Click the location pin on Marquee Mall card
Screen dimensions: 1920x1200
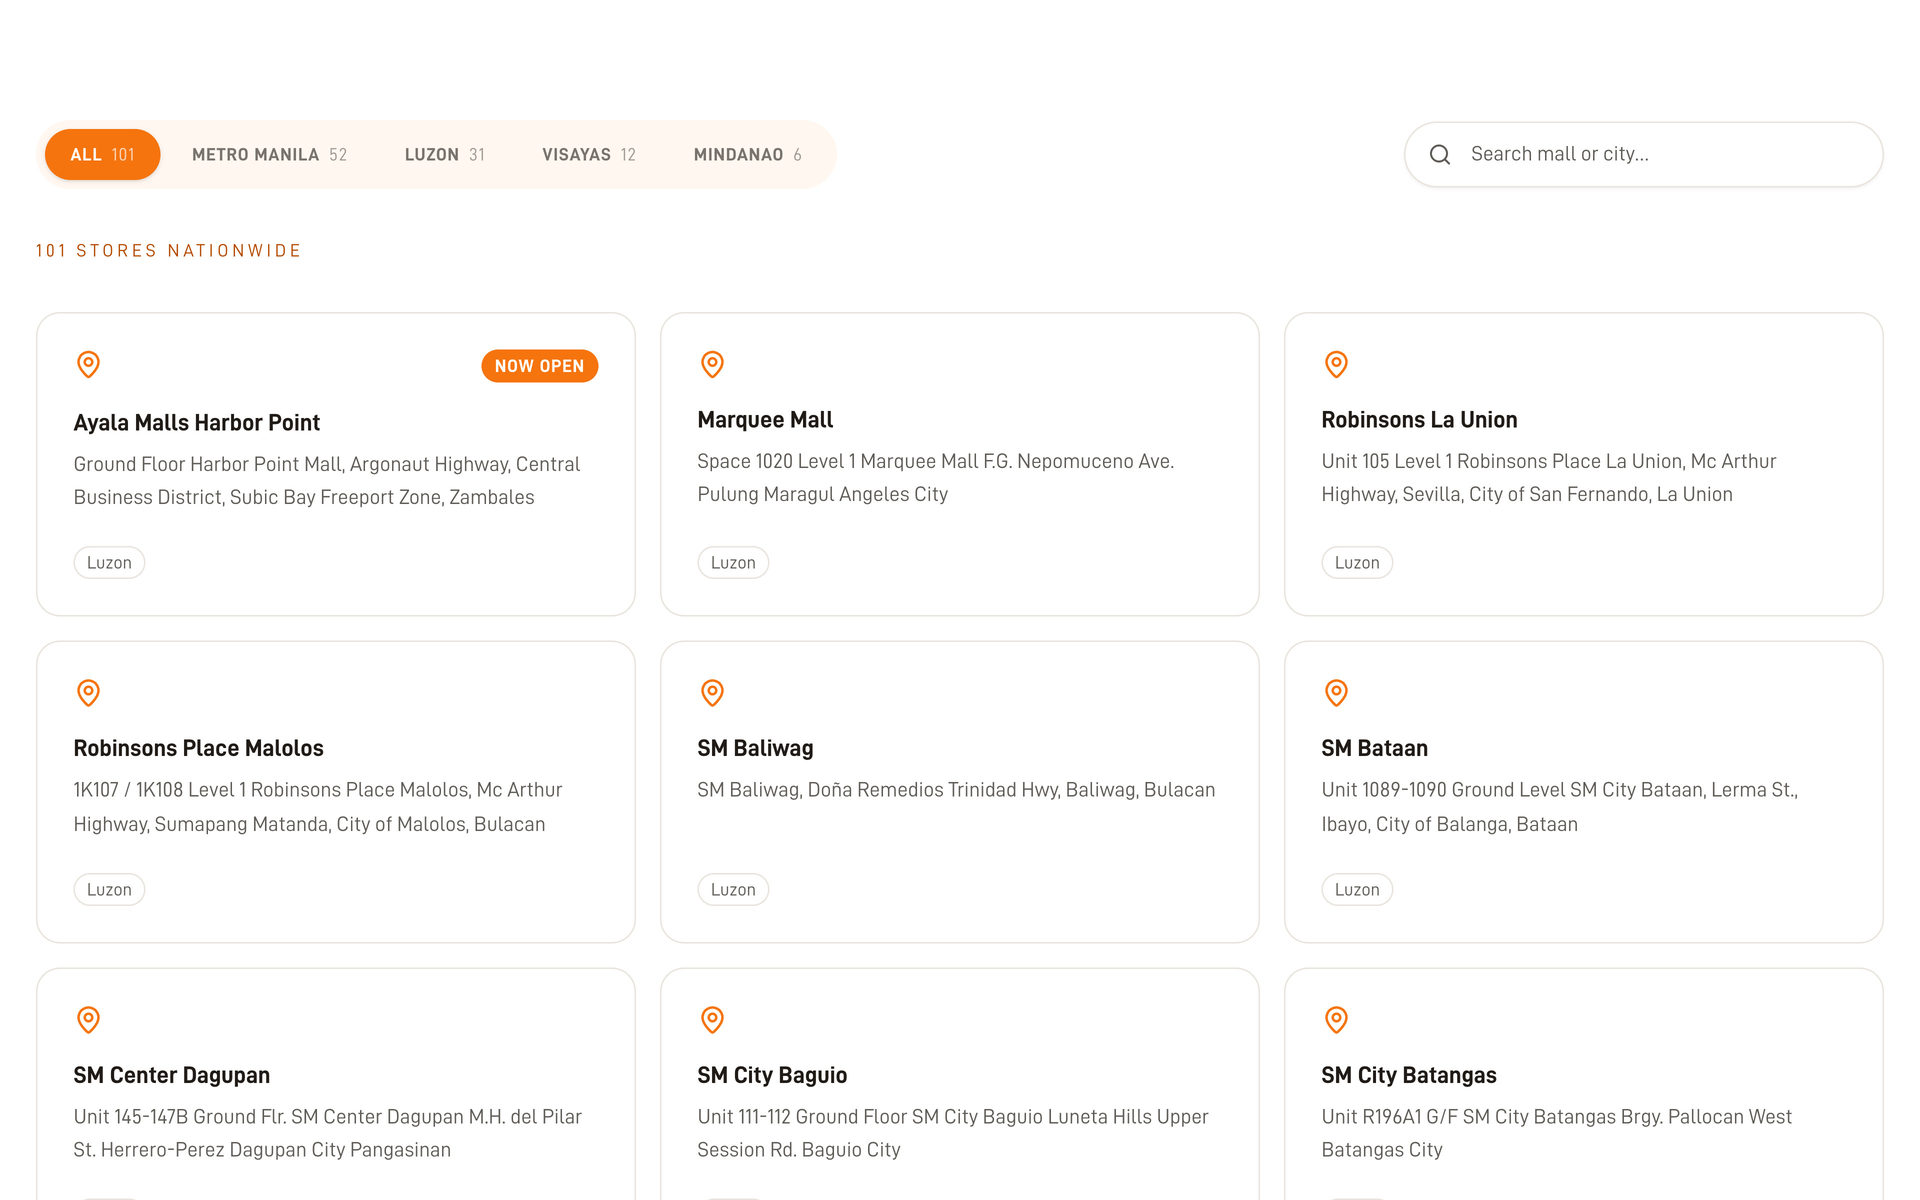pos(712,364)
